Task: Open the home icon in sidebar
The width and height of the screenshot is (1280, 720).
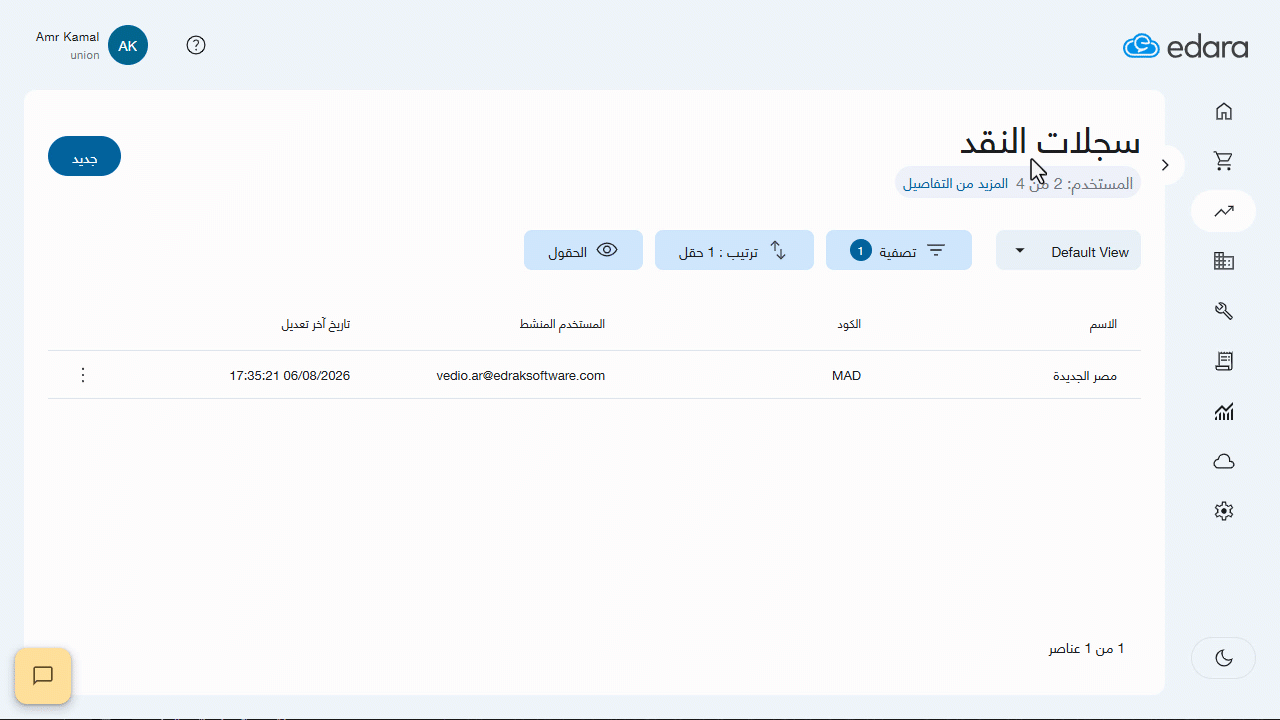Action: 1224,111
